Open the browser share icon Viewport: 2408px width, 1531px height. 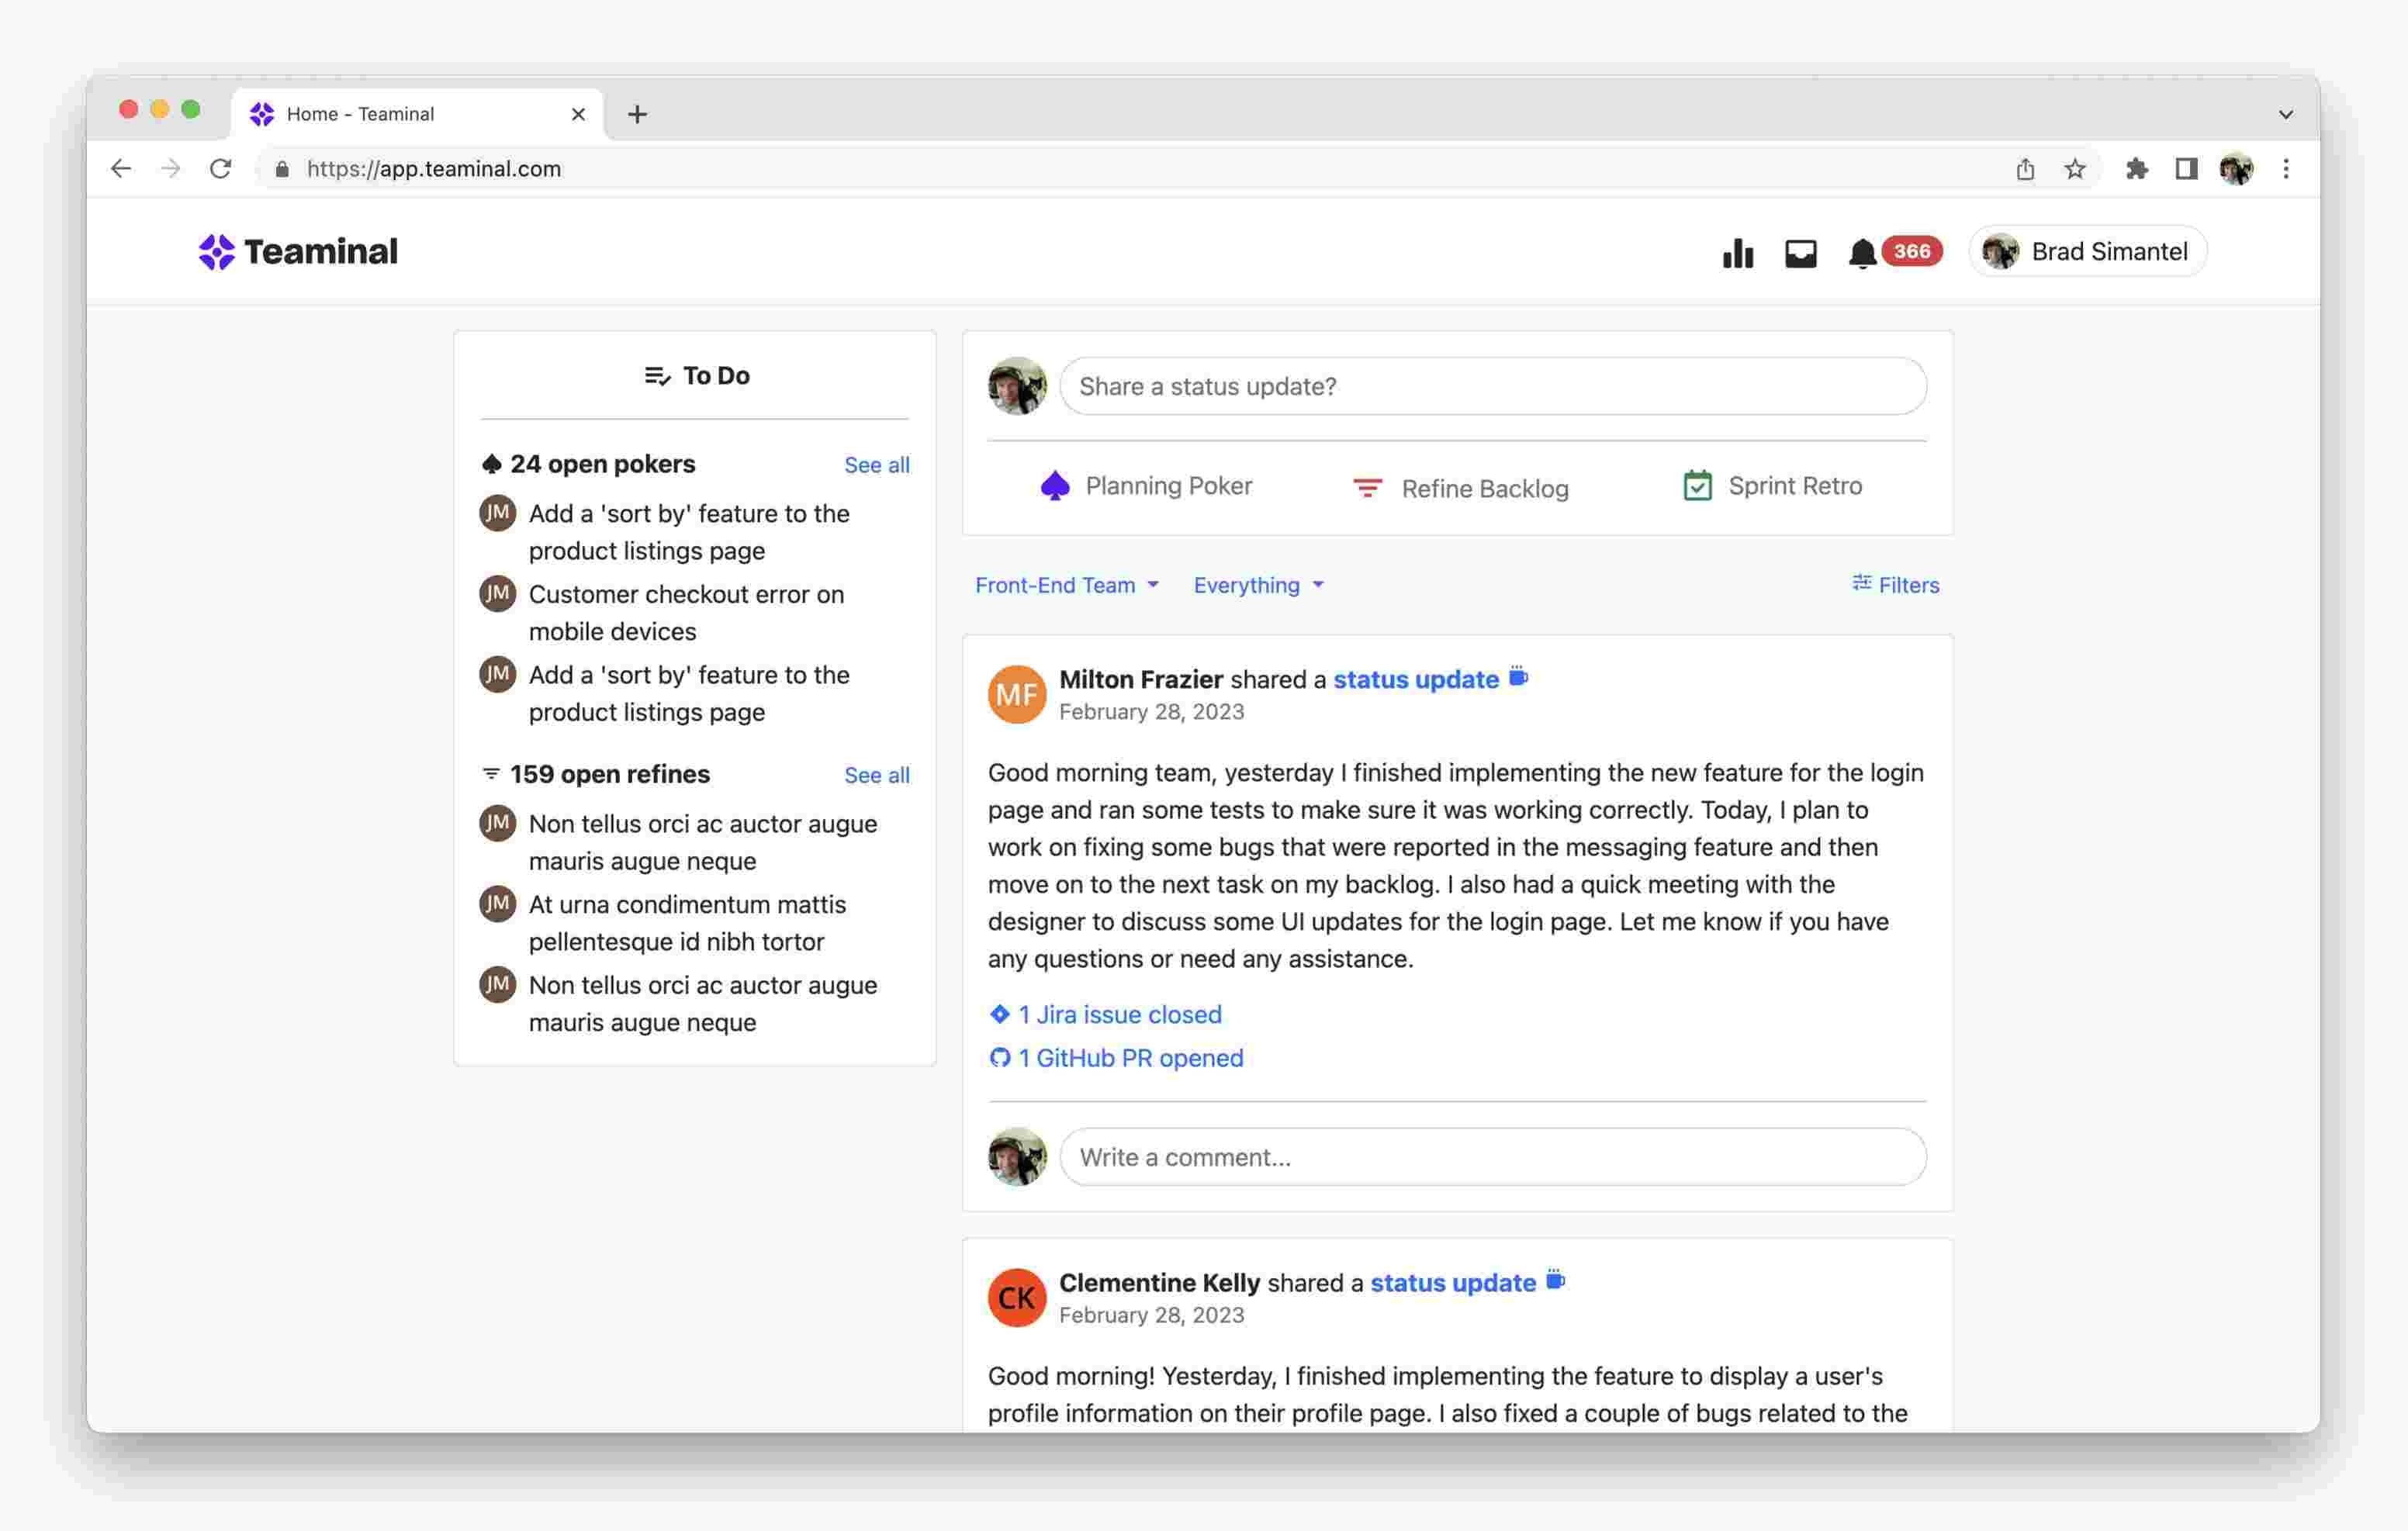click(x=2025, y=169)
